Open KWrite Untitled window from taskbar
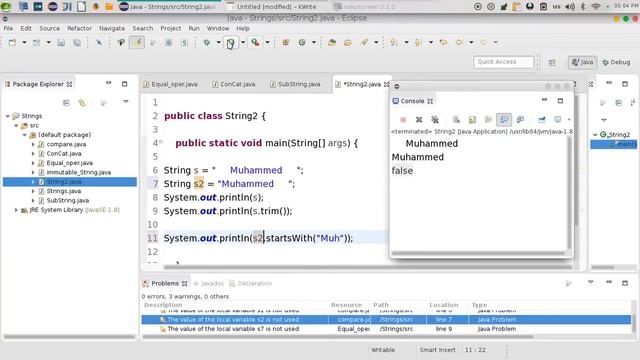 point(272,7)
